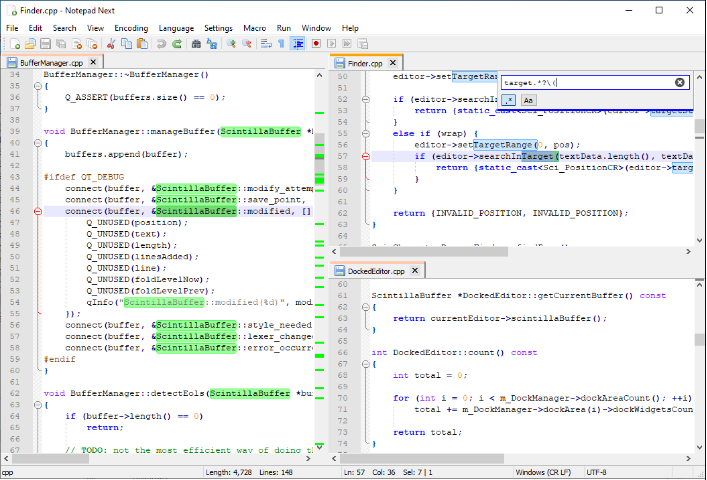Collapse the fold at line 62 in DockedEditor.cpp
The image size is (707, 480).
coord(366,307)
